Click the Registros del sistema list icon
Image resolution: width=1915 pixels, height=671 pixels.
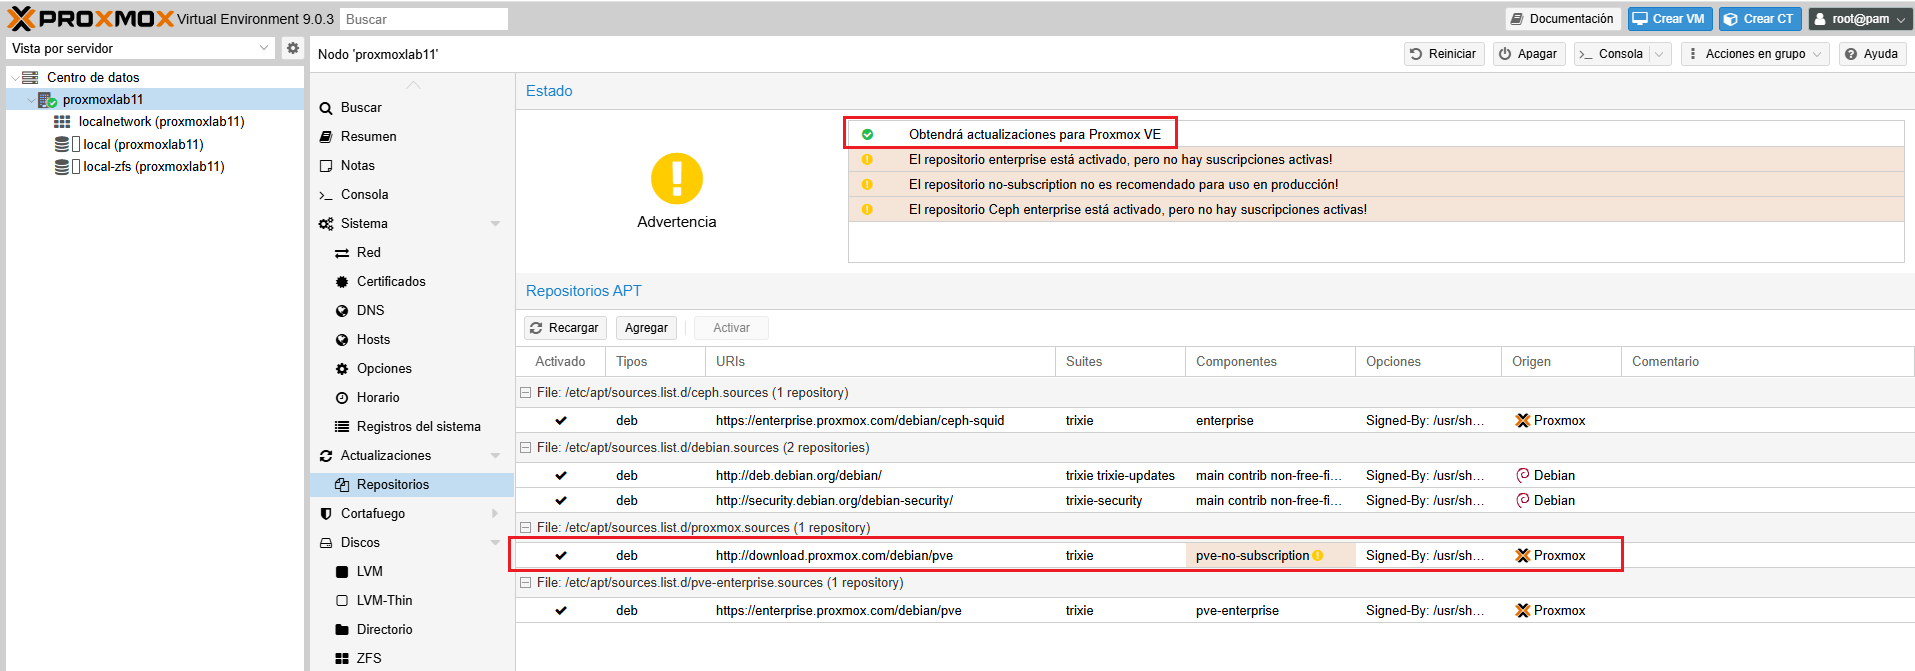(342, 426)
